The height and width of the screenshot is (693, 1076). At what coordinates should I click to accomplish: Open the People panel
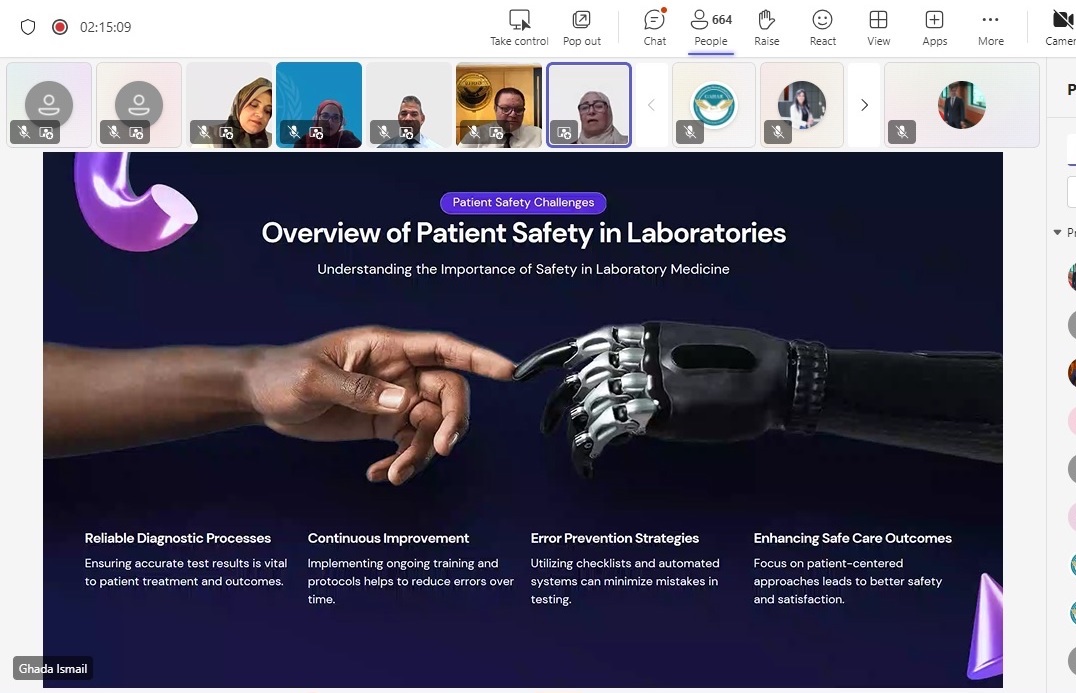point(710,27)
